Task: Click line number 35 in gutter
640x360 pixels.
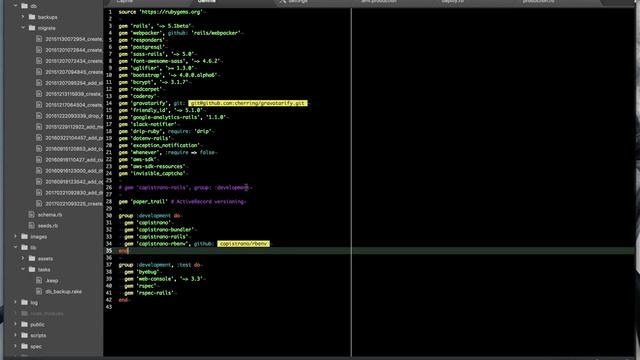Action: click(x=109, y=251)
